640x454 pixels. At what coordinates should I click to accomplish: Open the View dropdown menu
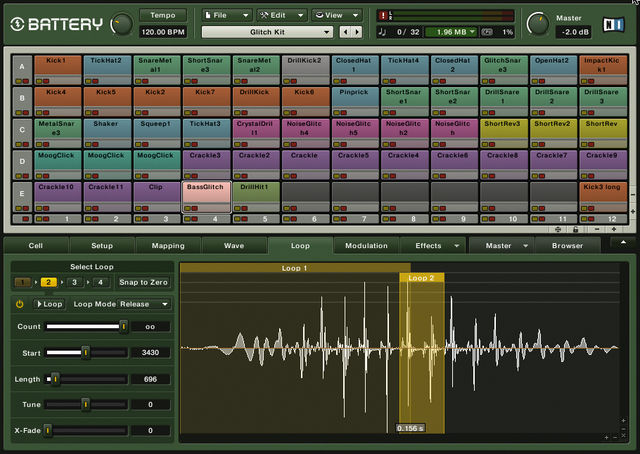click(x=337, y=15)
